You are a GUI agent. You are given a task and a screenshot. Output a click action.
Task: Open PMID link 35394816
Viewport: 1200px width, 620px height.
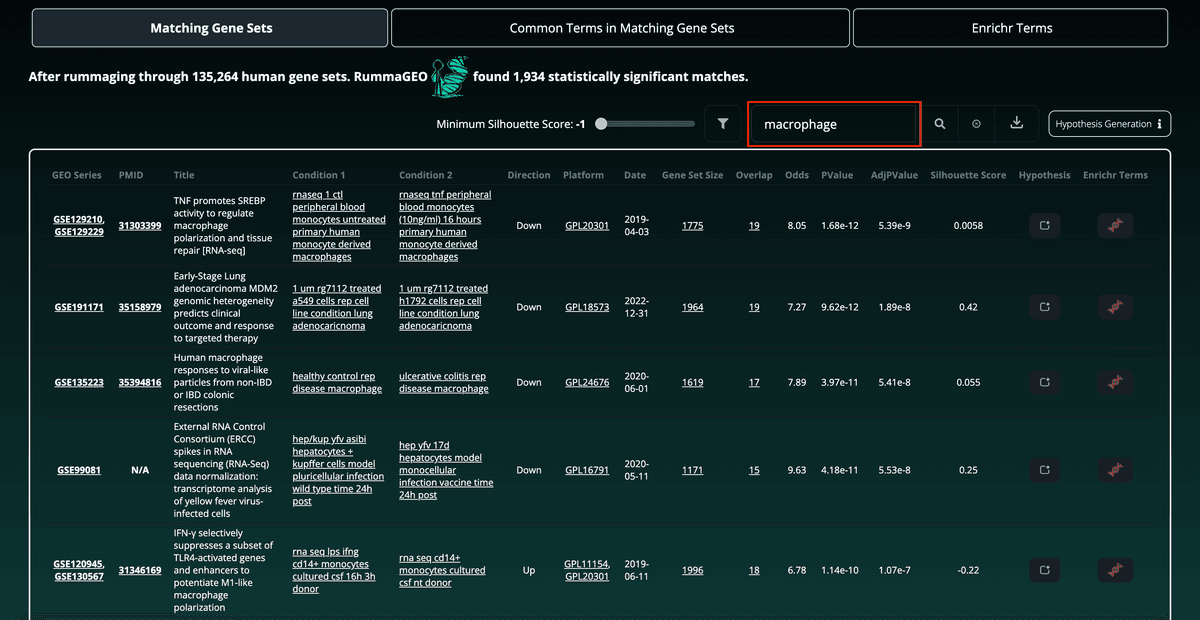click(140, 382)
